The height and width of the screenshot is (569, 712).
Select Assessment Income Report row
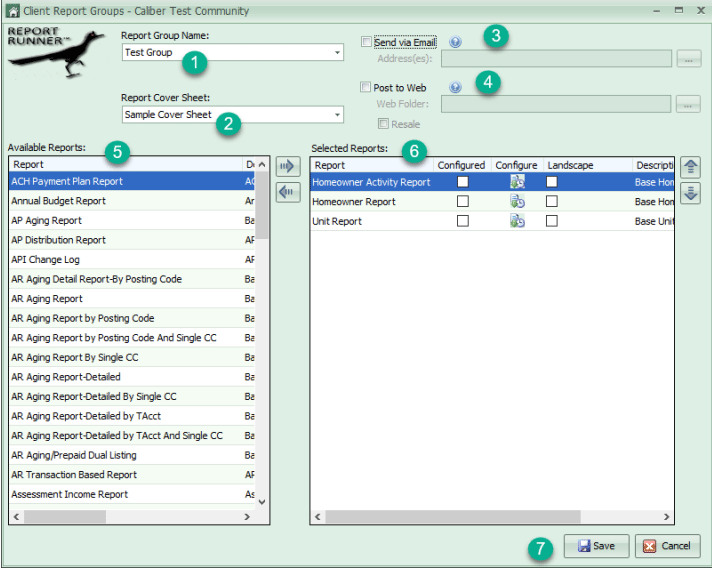[132, 494]
